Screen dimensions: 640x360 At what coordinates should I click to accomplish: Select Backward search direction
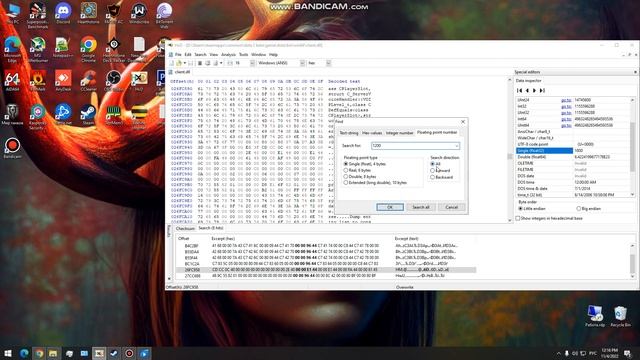point(442,177)
